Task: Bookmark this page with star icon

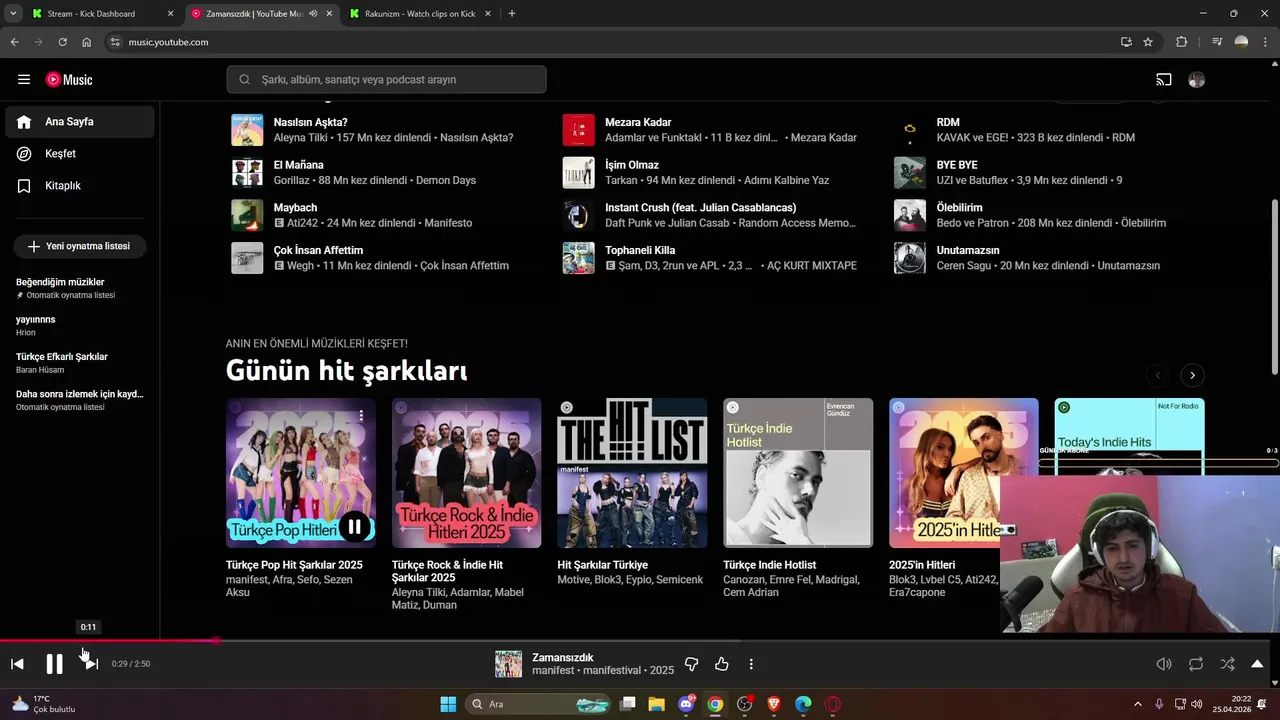Action: point(1148,42)
